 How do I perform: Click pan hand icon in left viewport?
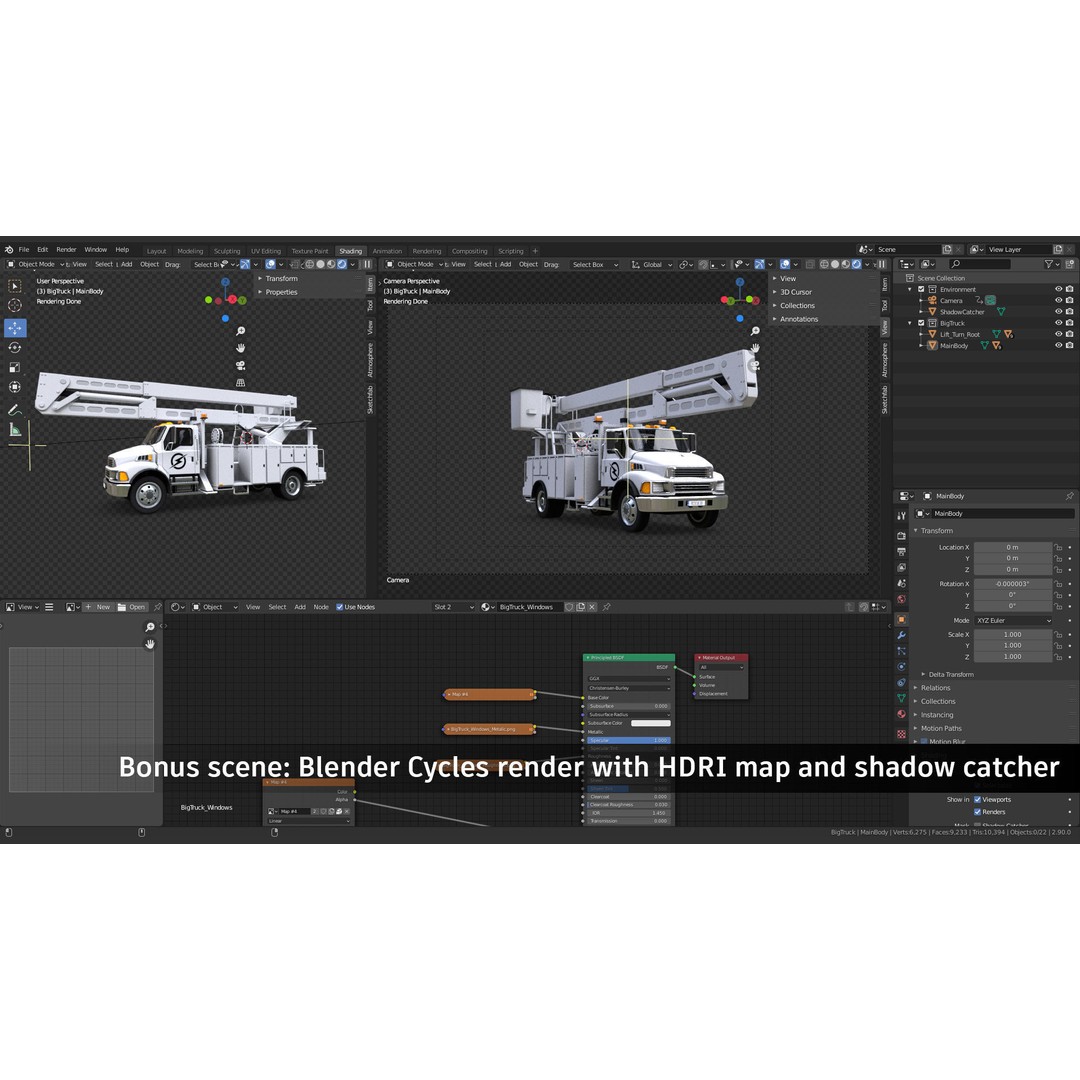(x=240, y=348)
